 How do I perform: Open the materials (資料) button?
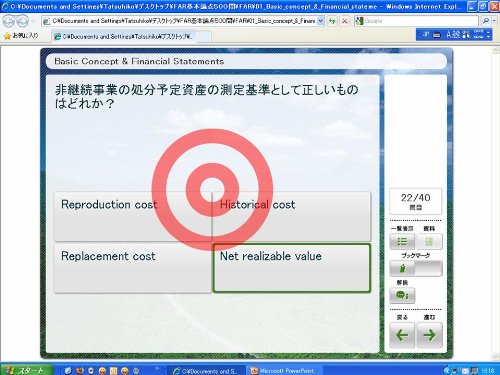coord(429,241)
